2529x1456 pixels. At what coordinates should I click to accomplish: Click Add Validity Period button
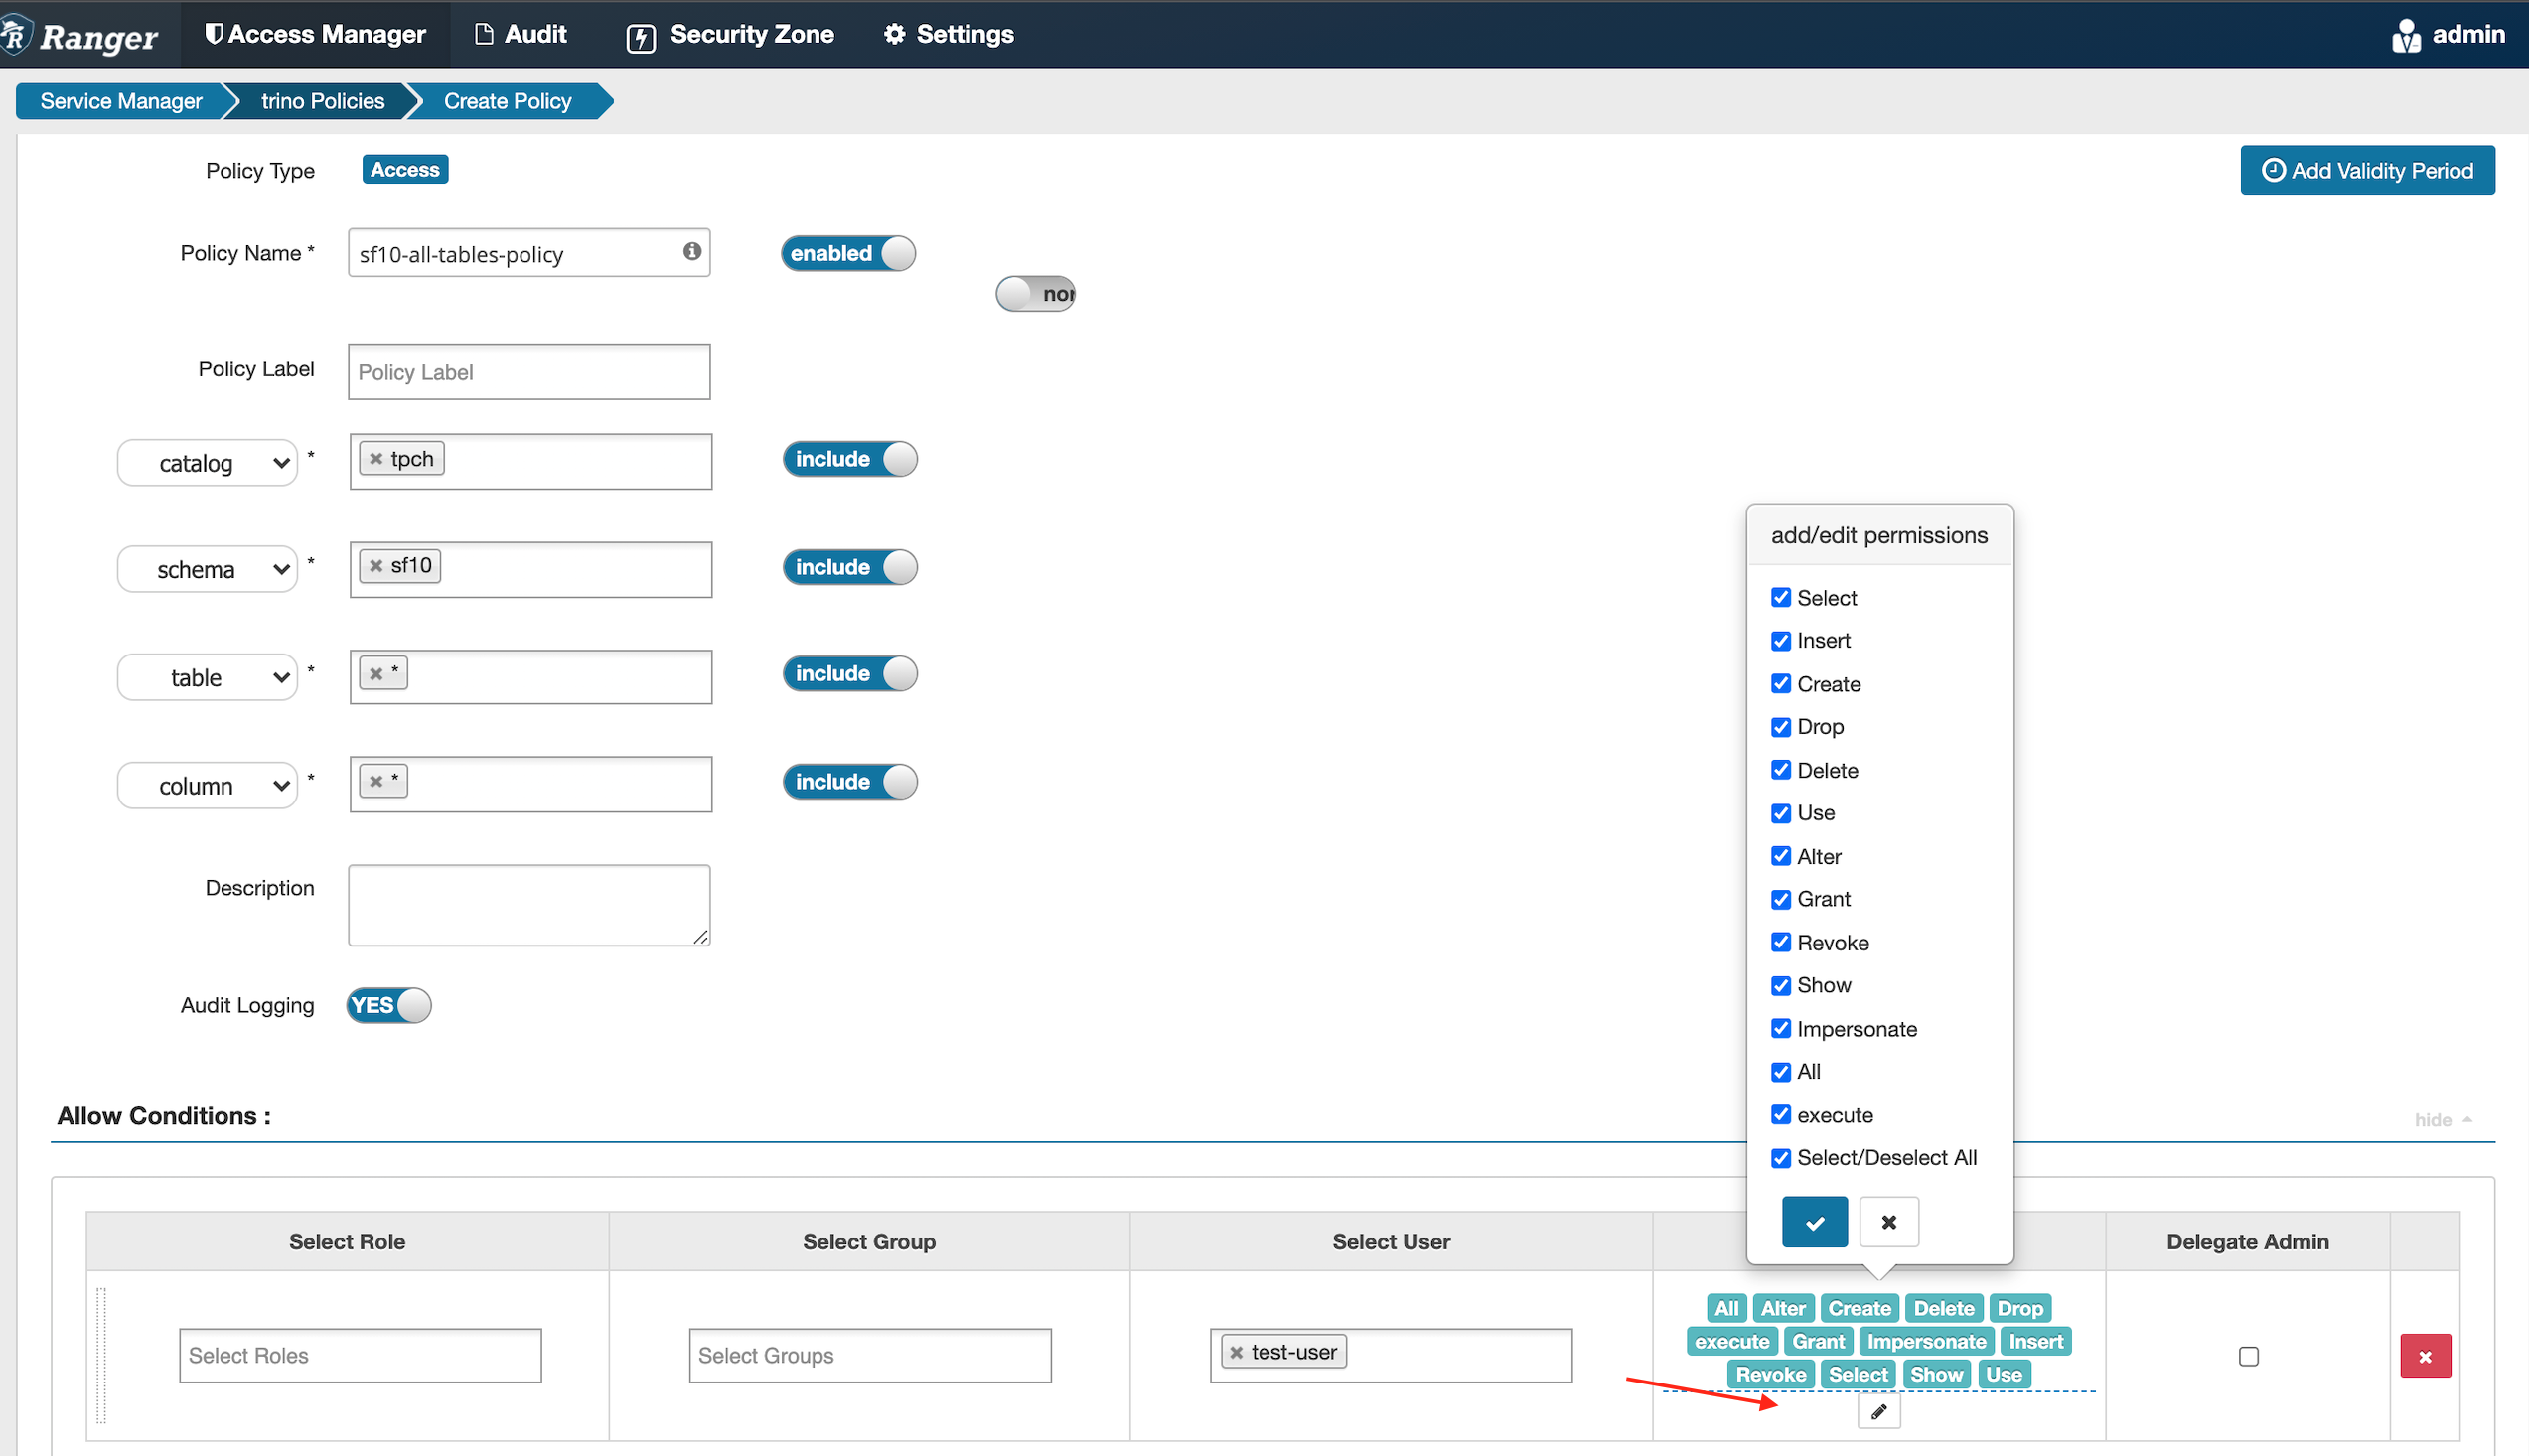[x=2366, y=170]
